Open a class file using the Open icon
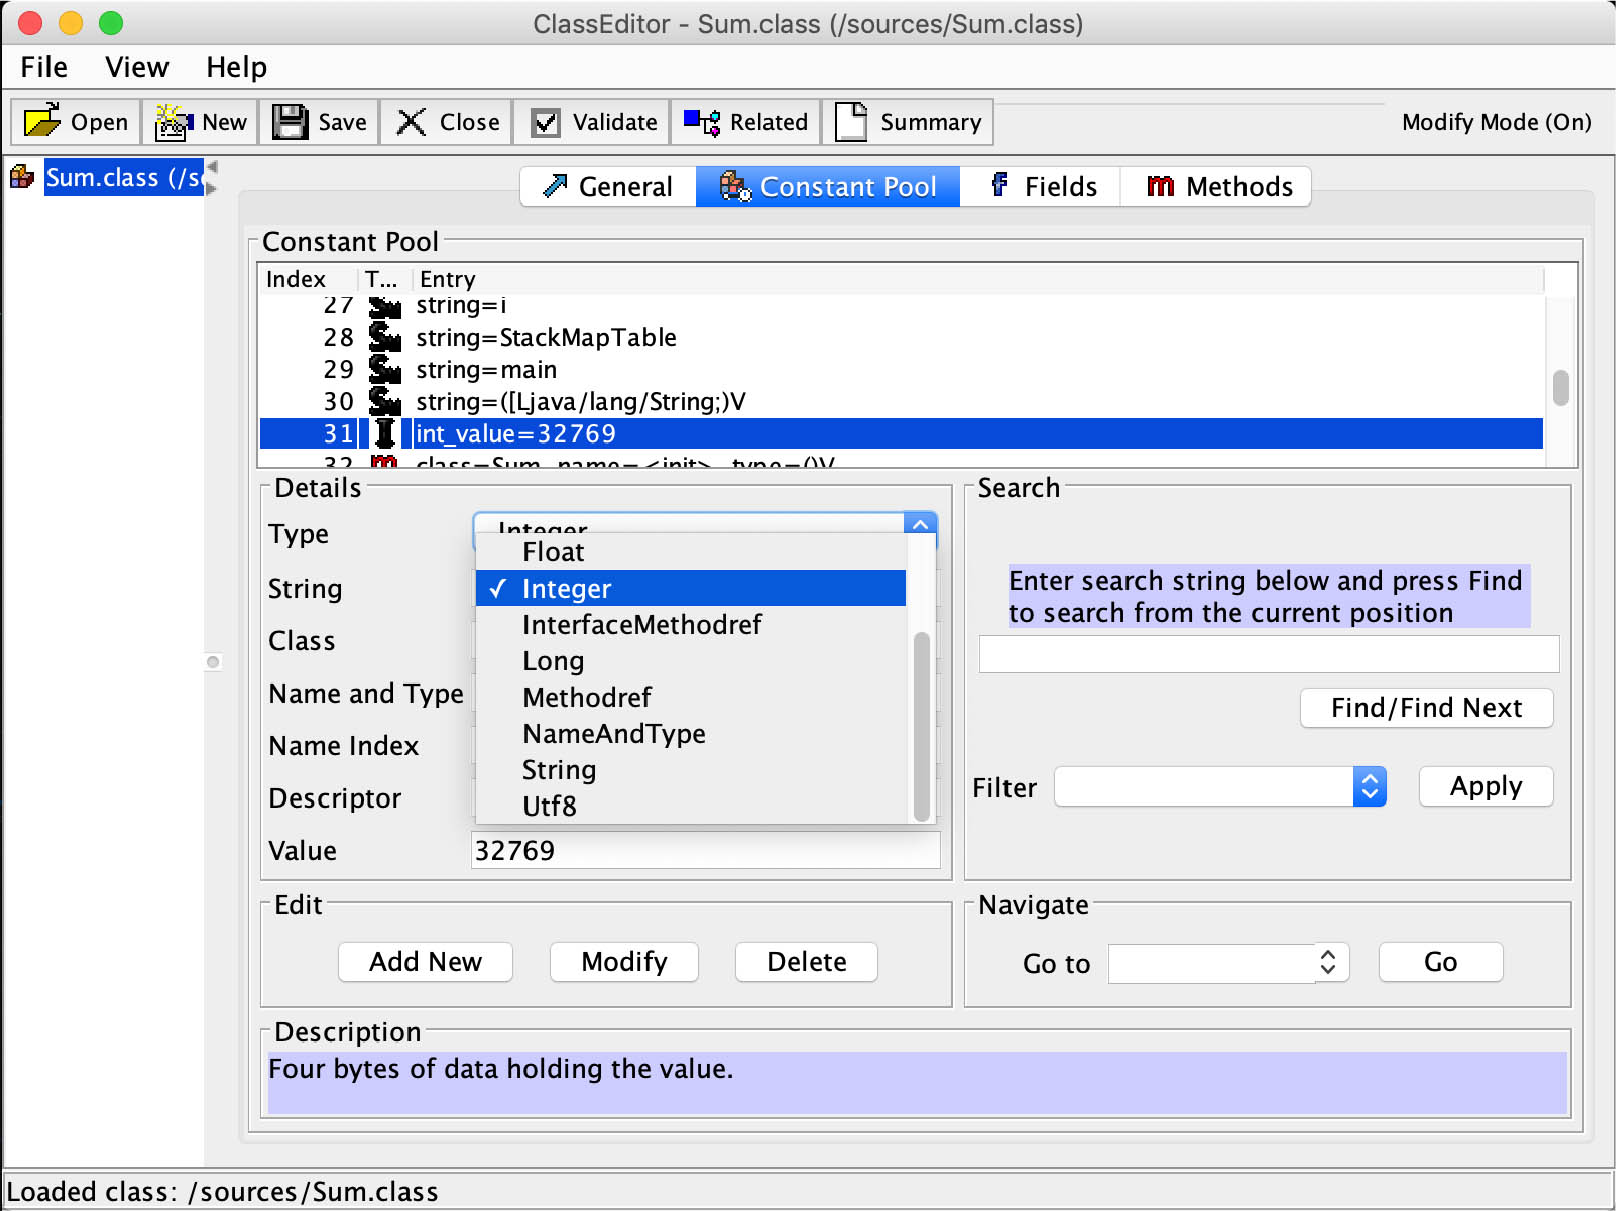This screenshot has width=1616, height=1211. click(x=42, y=121)
